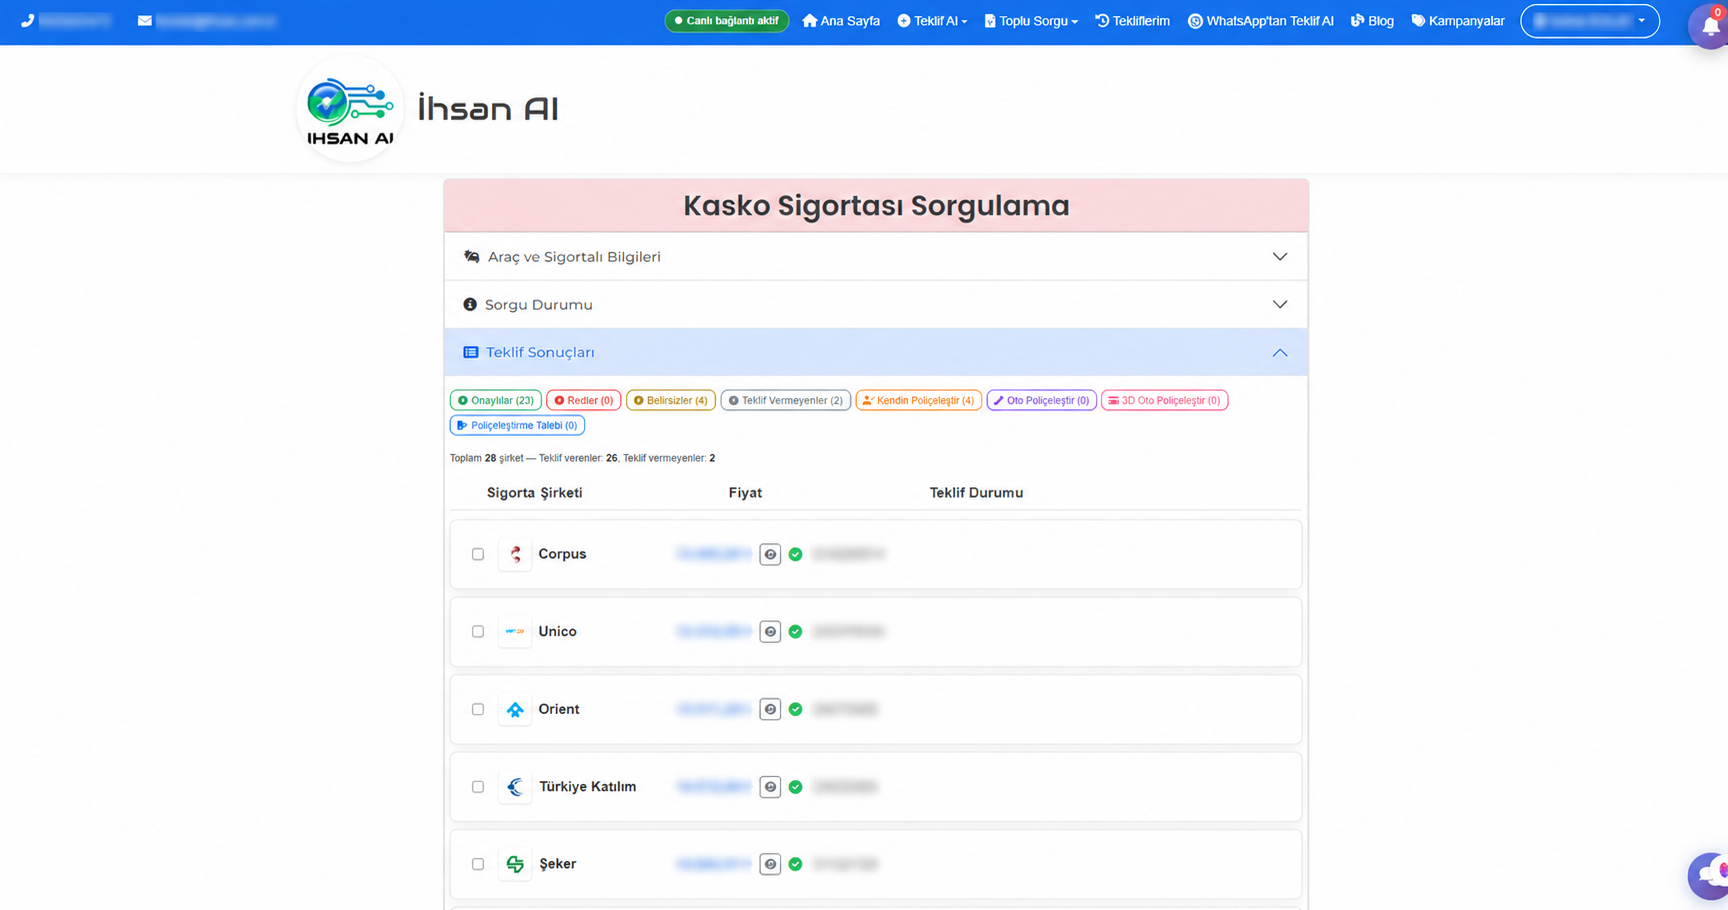Click the car icon beside Araç ve Sigortalı Bilgileri
1728x910 pixels.
[x=471, y=257]
